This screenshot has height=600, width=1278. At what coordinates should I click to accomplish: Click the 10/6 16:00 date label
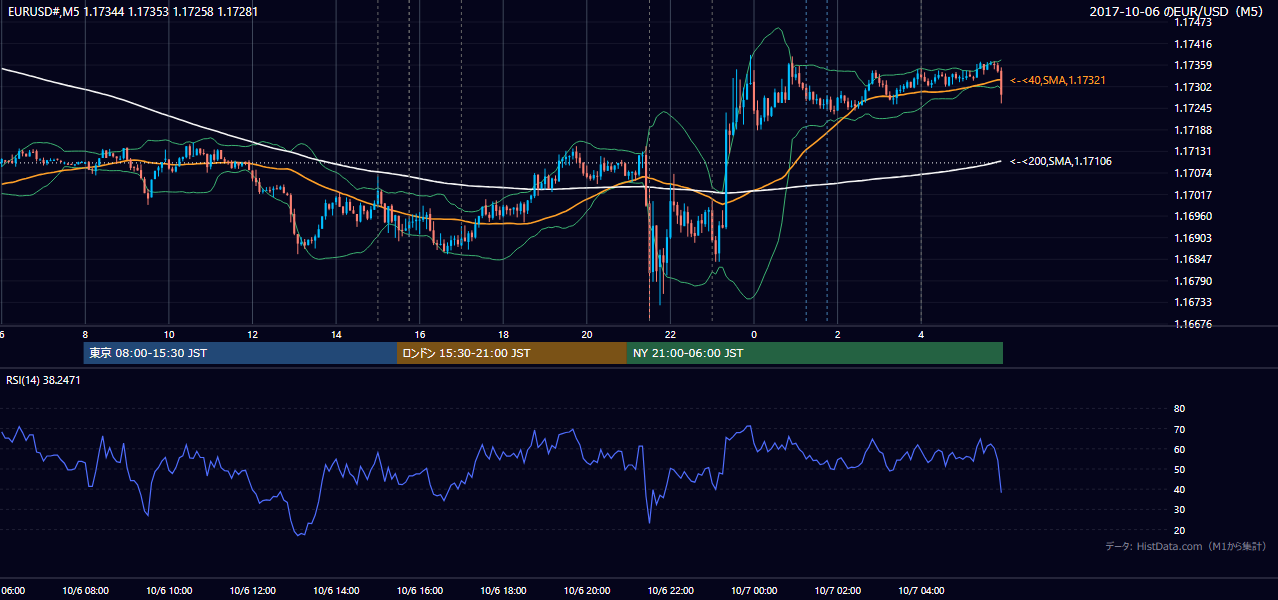click(420, 591)
